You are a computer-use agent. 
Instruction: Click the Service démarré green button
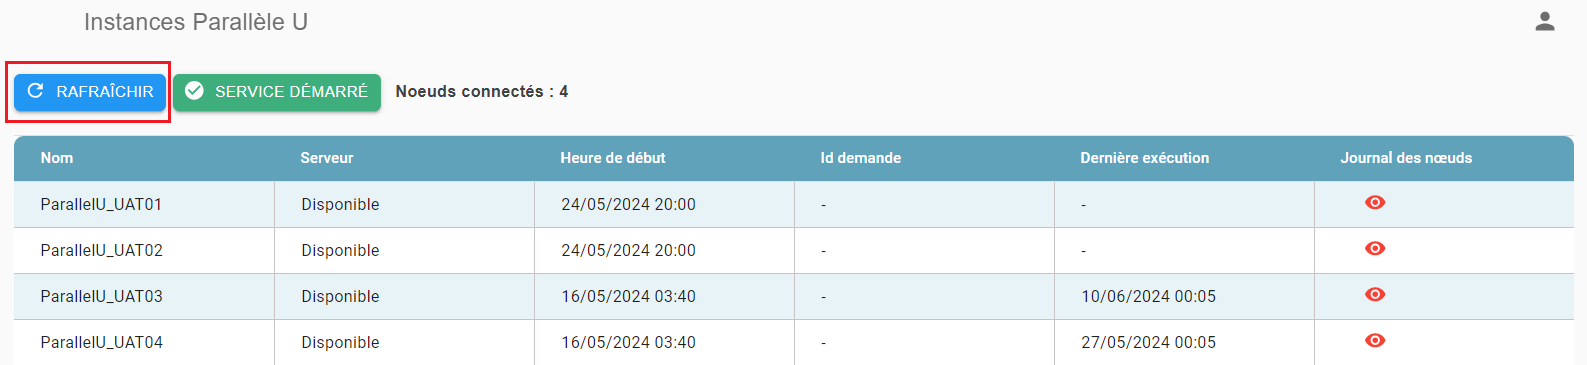277,92
